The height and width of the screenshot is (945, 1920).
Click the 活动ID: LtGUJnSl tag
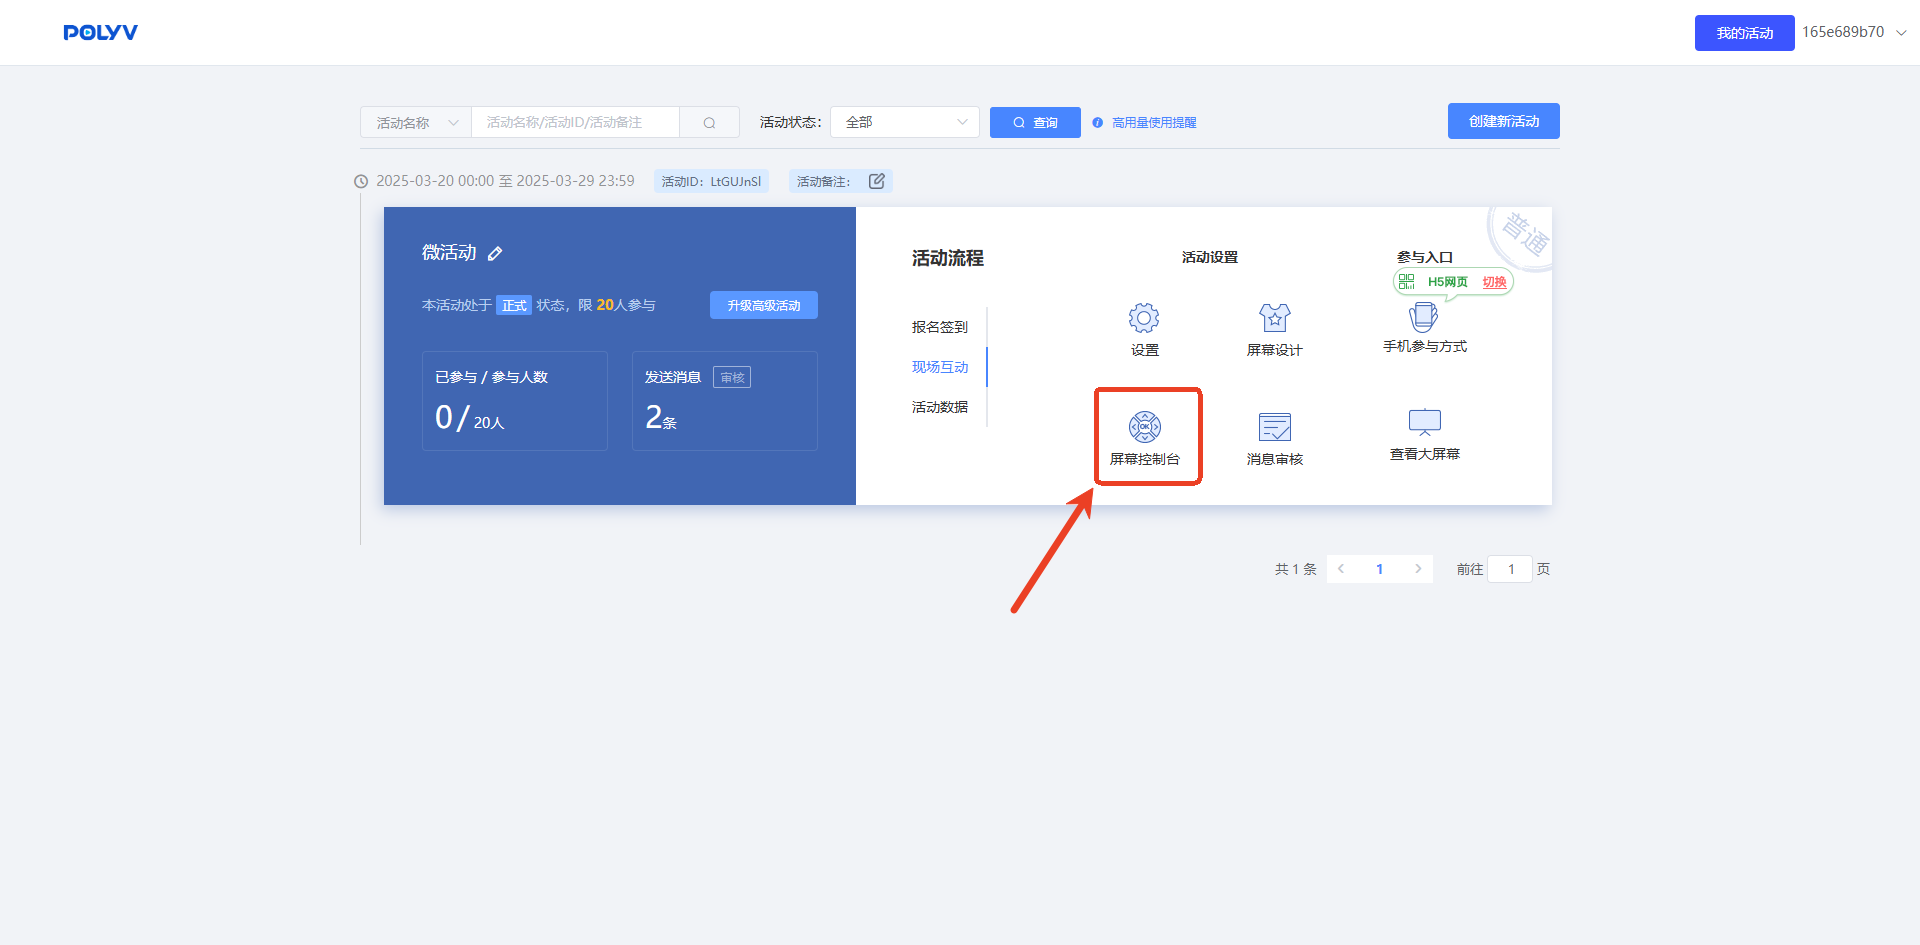coord(711,181)
